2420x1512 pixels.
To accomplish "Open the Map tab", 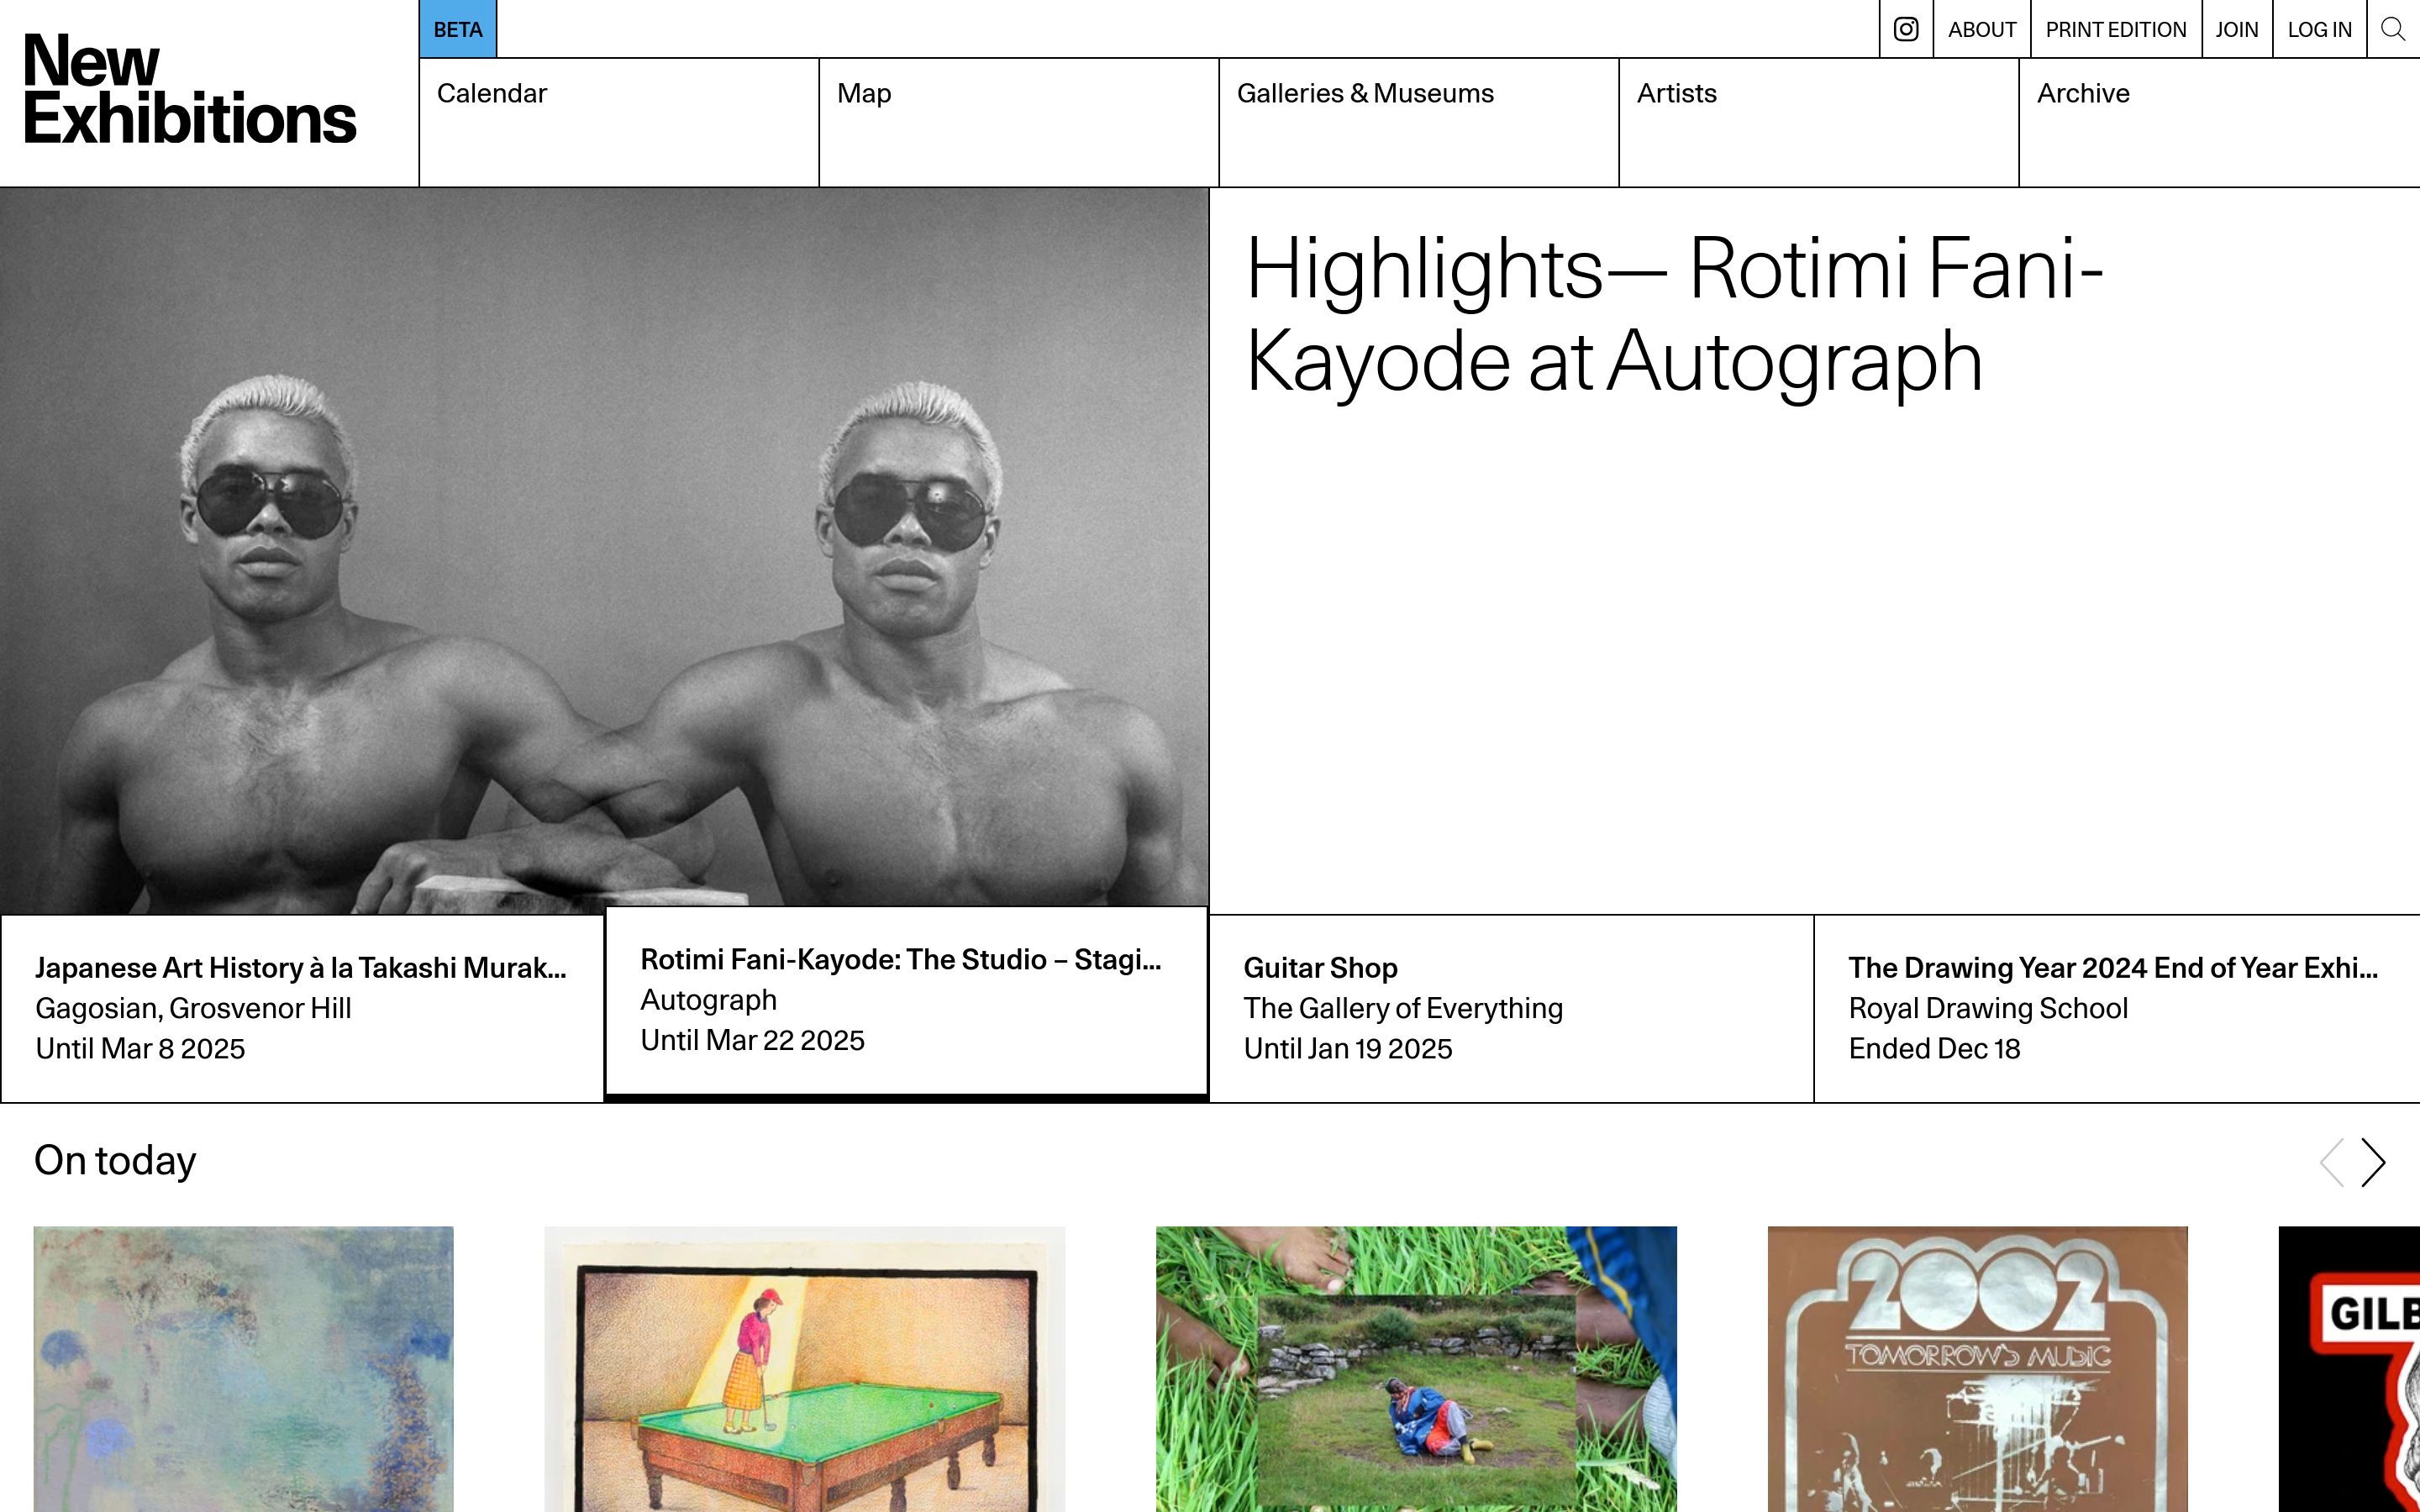I will coord(1019,122).
